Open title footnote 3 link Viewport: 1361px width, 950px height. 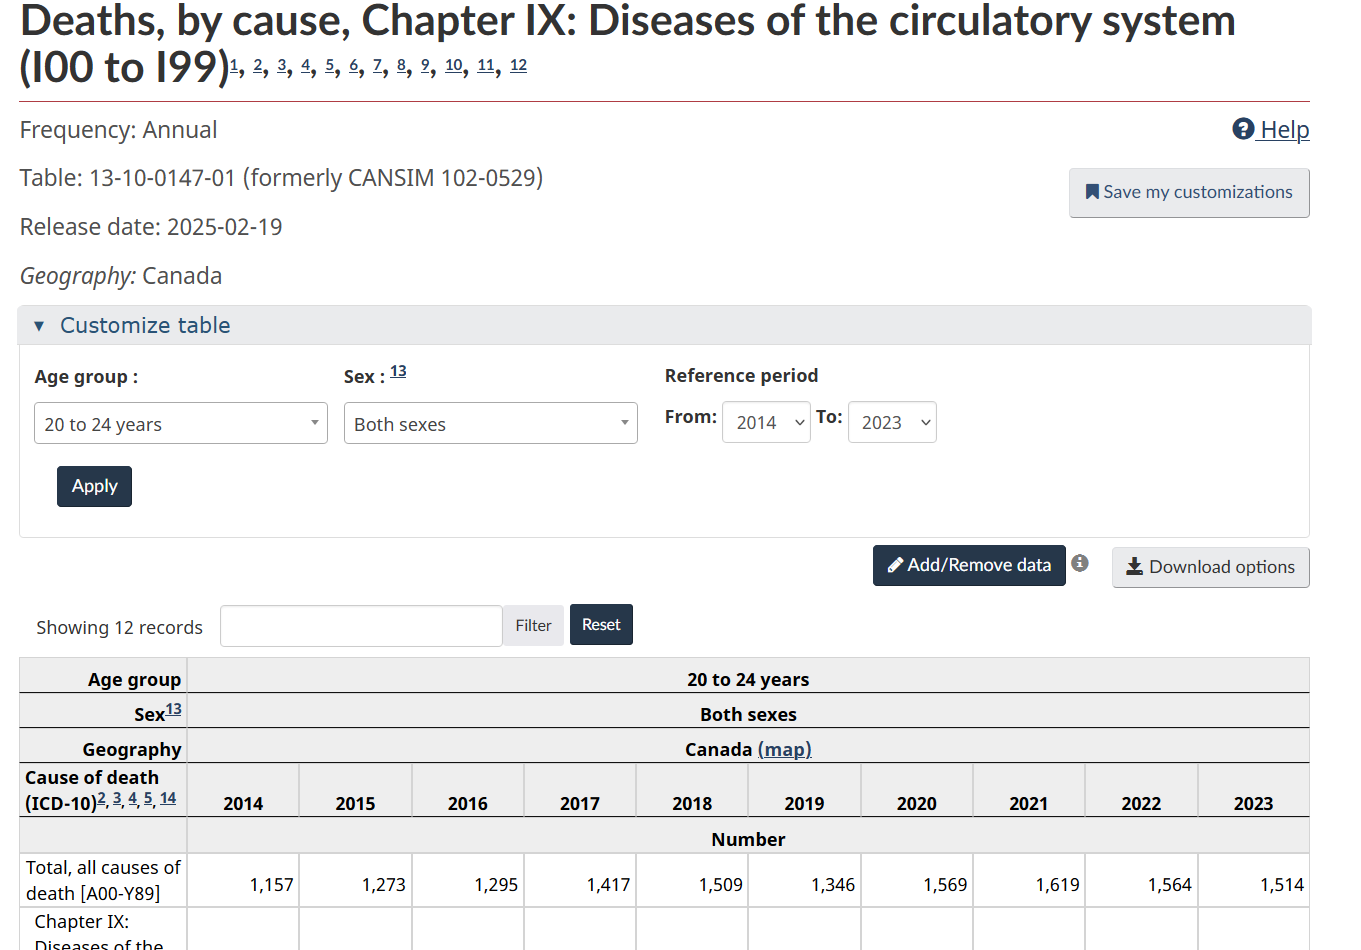tap(282, 65)
